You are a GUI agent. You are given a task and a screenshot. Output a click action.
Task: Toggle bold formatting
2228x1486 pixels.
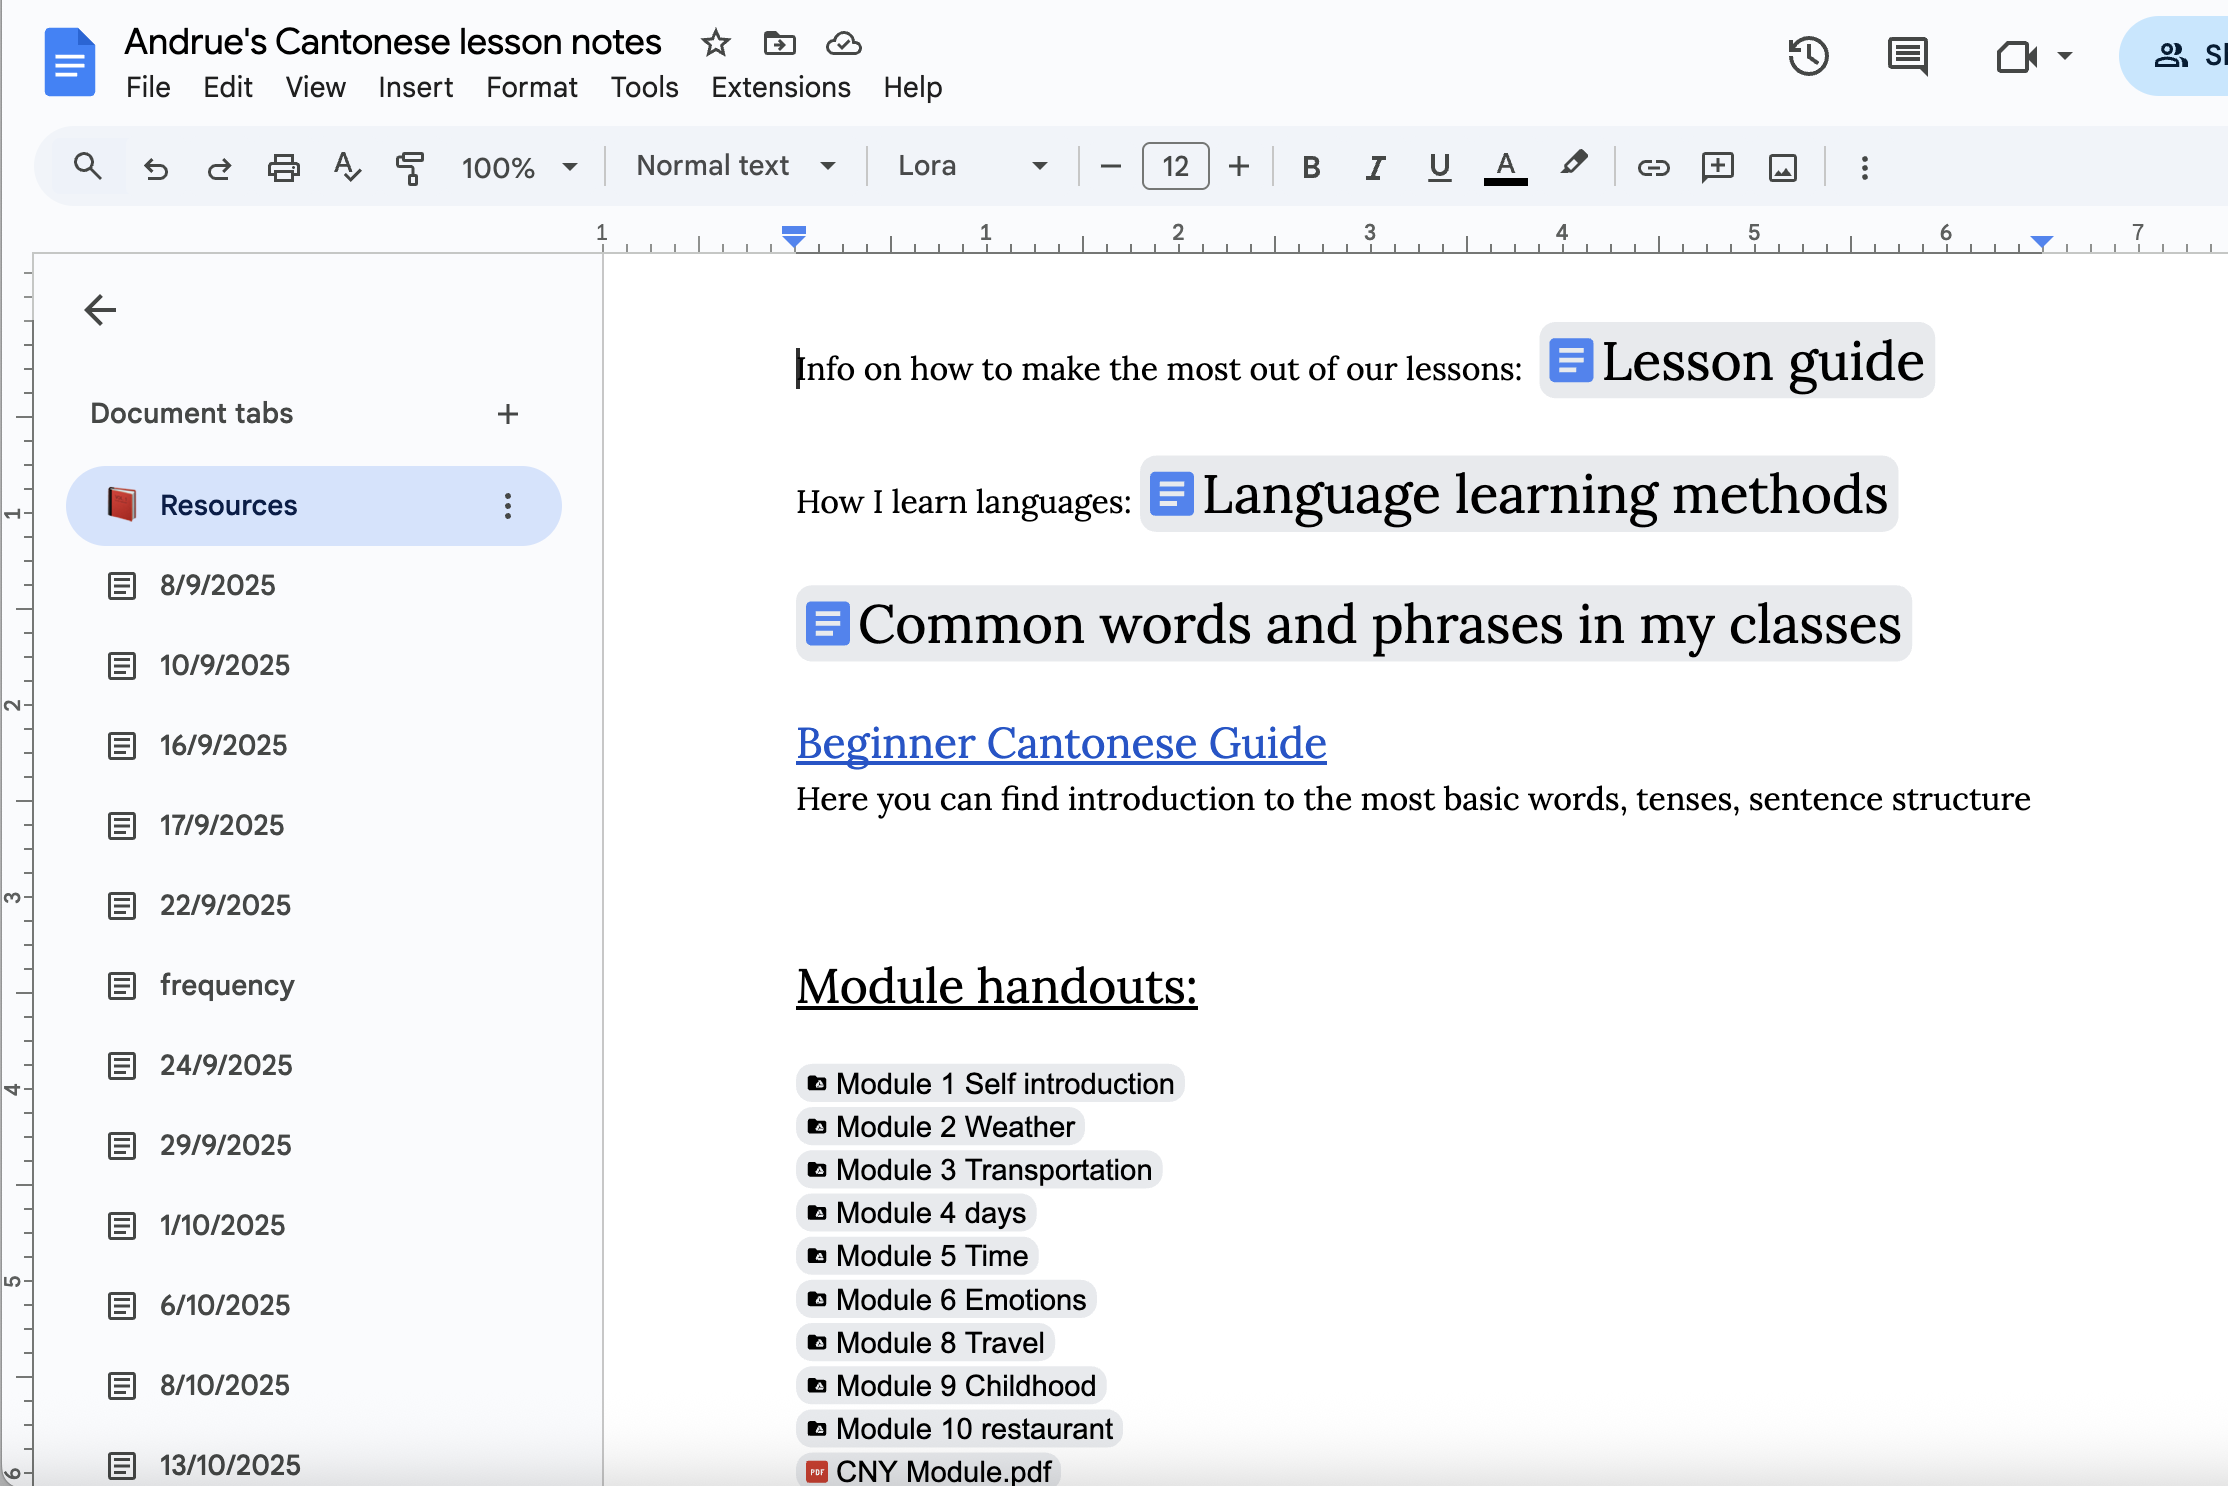(x=1311, y=167)
